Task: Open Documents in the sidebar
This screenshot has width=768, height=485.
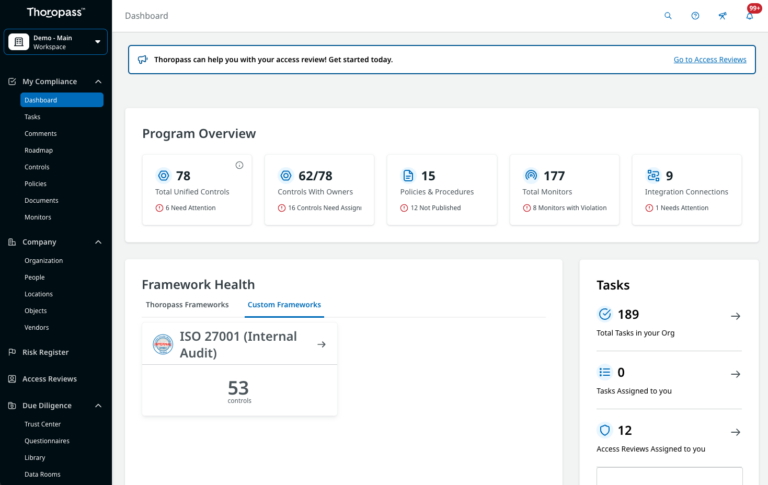Action: point(41,200)
